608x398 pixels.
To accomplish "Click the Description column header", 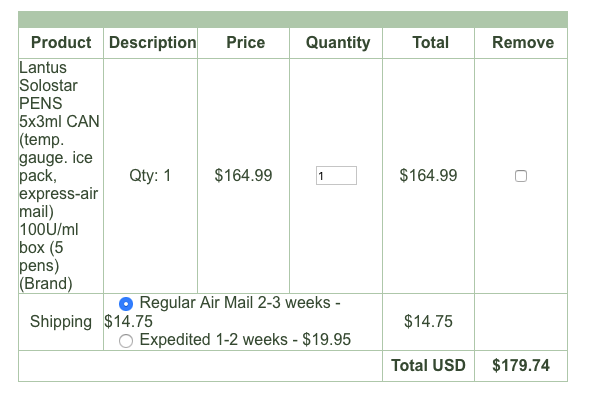I will tap(152, 43).
